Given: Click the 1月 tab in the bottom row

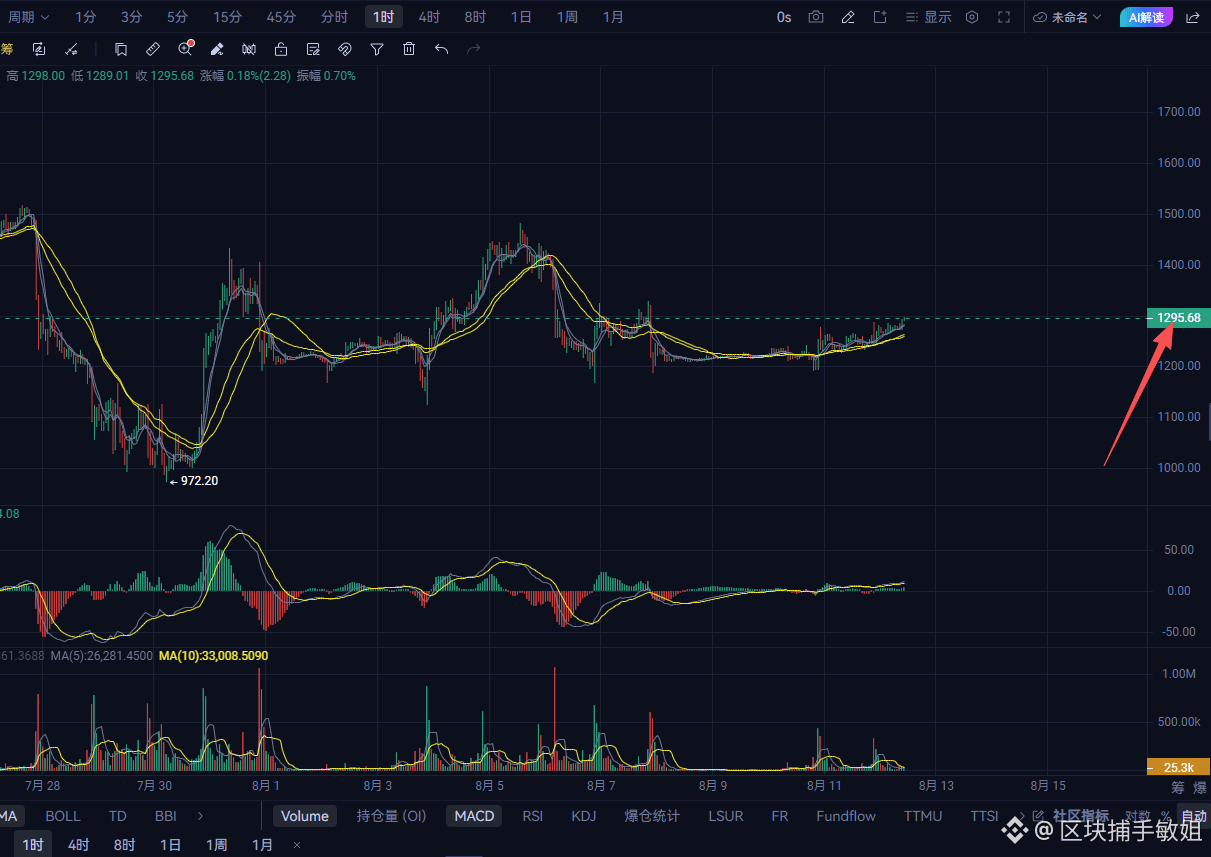Looking at the screenshot, I should pyautogui.click(x=262, y=845).
